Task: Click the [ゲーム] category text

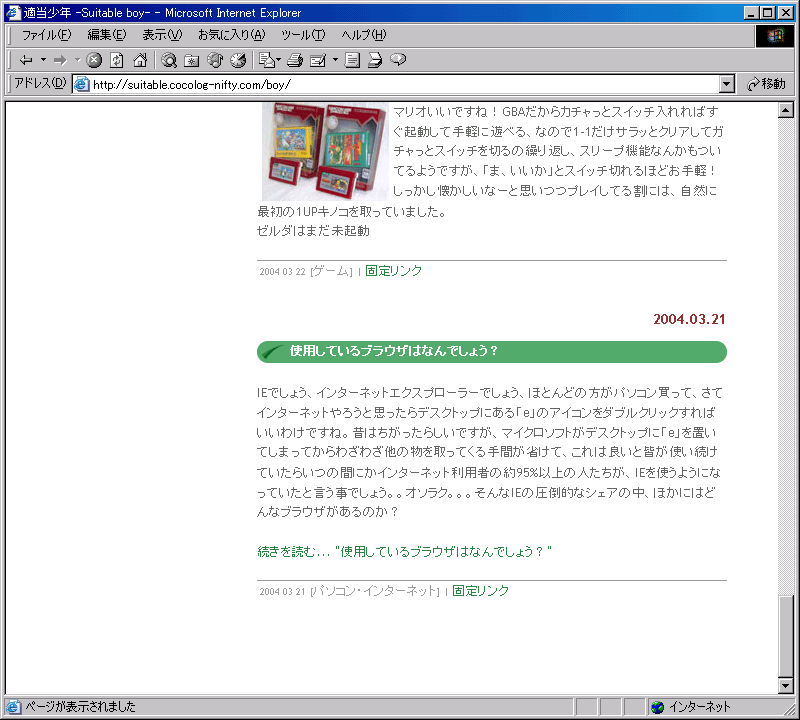Action: 332,271
